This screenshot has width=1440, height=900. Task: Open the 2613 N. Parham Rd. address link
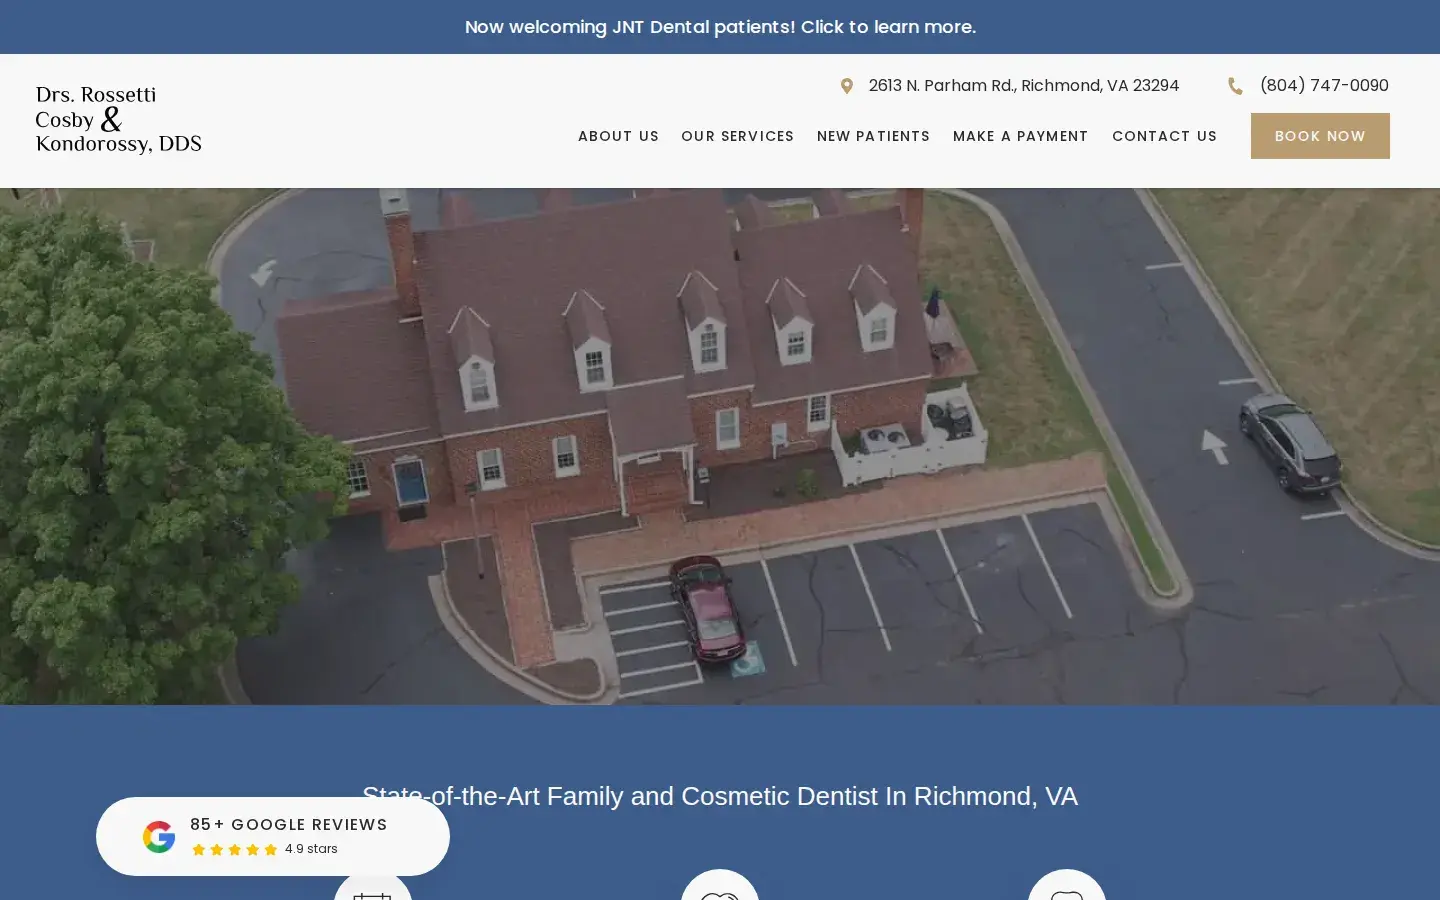[1023, 86]
